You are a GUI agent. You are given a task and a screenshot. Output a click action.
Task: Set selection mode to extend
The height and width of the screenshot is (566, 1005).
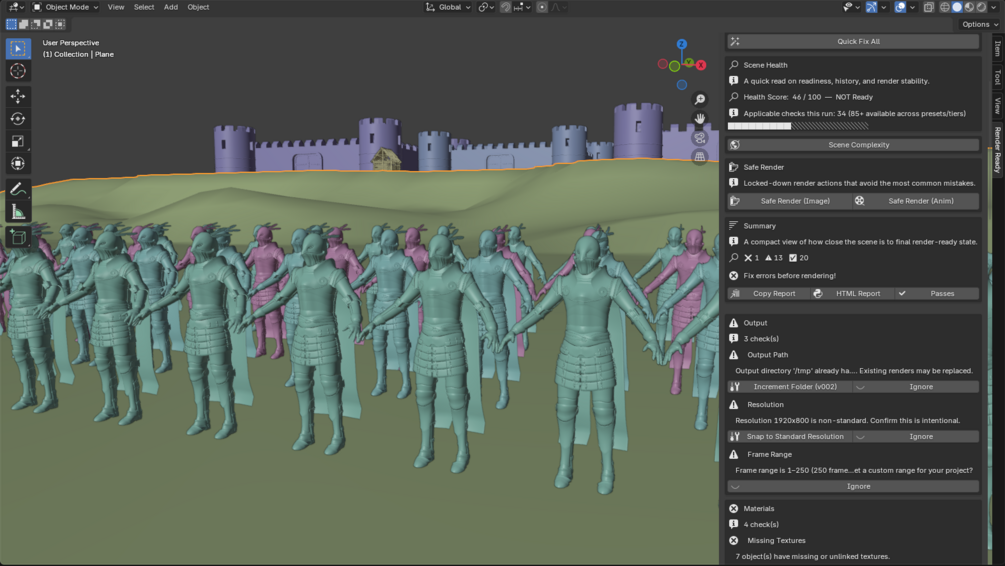pyautogui.click(x=23, y=24)
